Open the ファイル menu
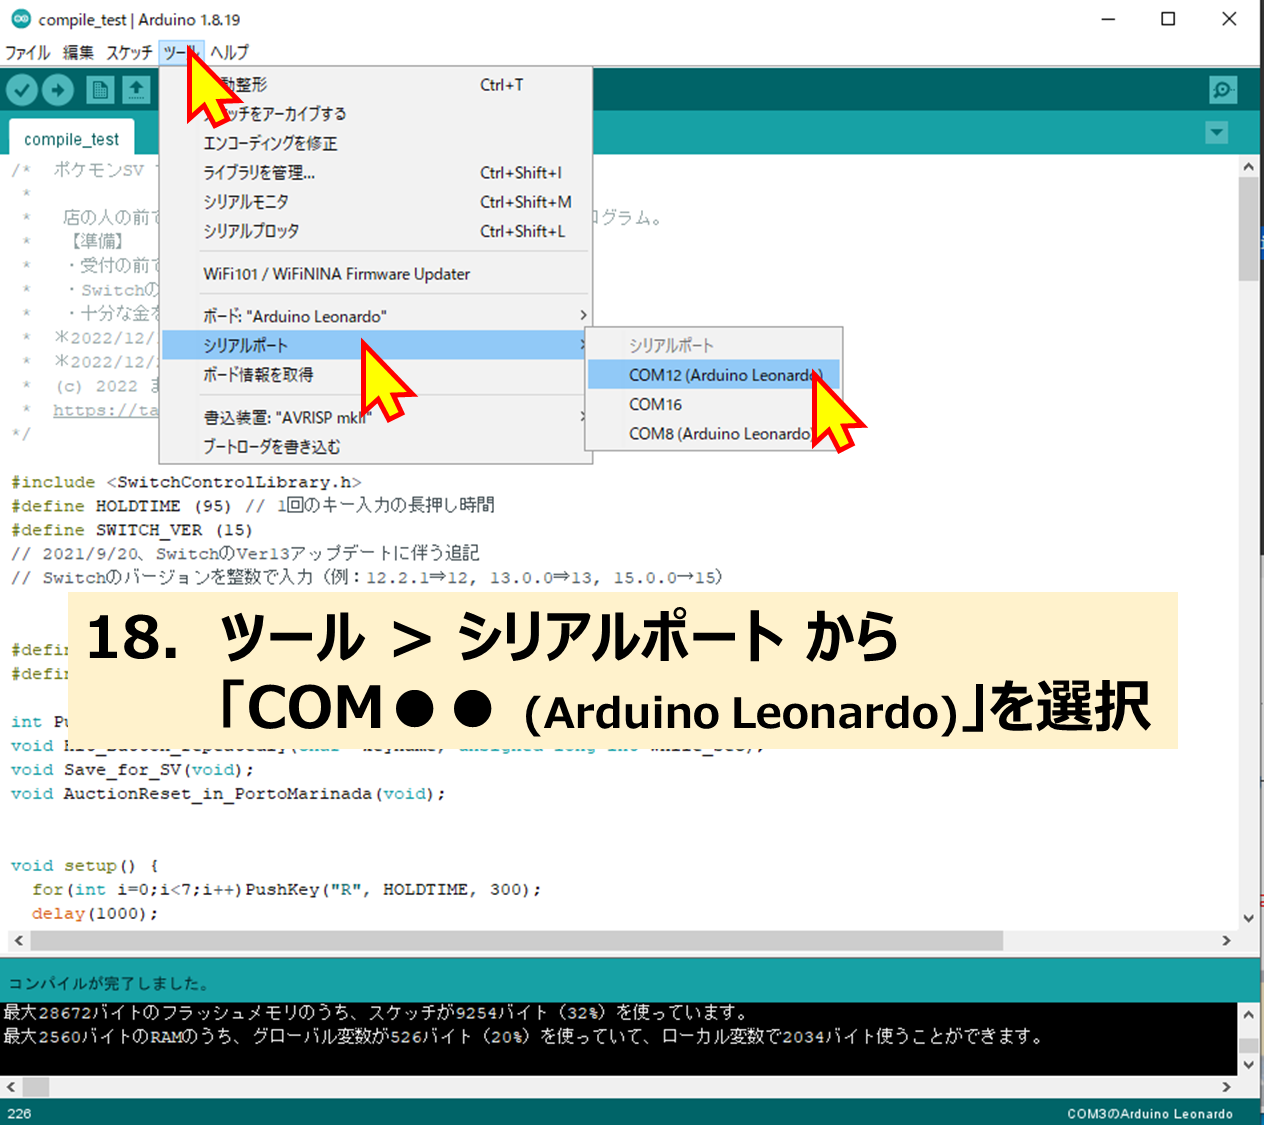The height and width of the screenshot is (1125, 1264). [x=27, y=52]
